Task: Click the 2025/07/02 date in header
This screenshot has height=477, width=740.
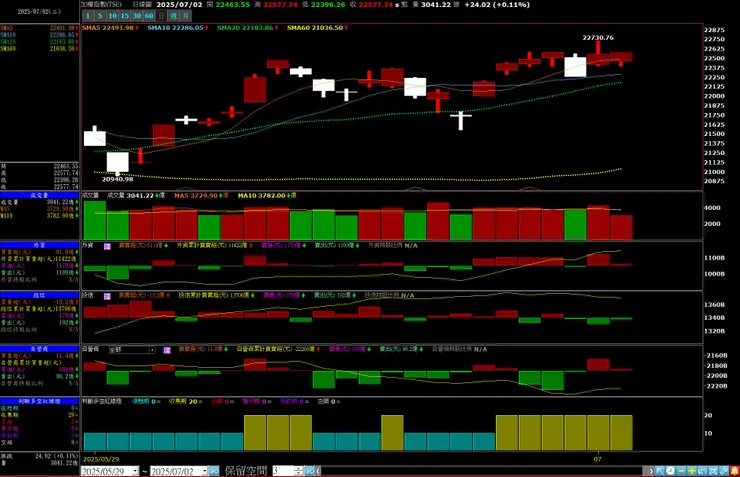Action: pos(179,5)
